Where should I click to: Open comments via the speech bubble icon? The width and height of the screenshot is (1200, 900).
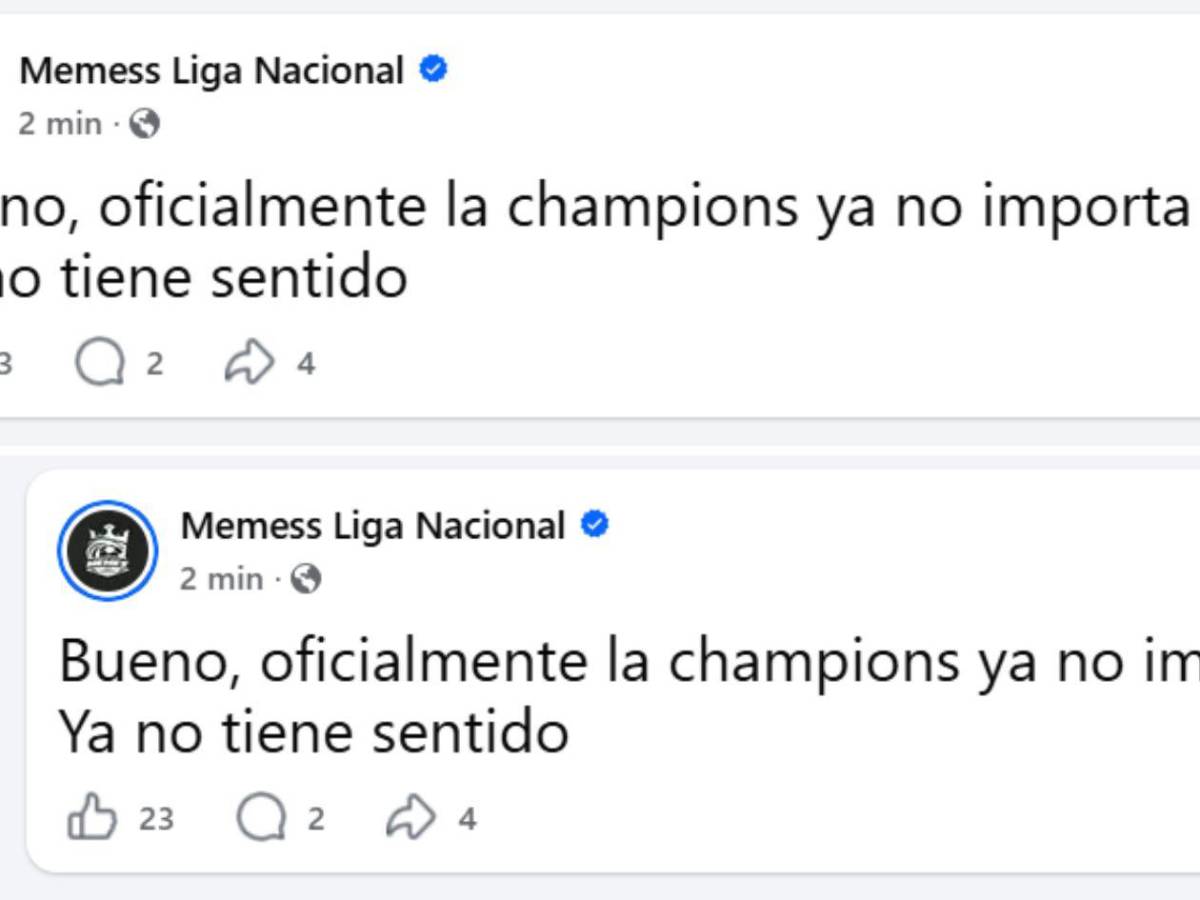(x=265, y=818)
